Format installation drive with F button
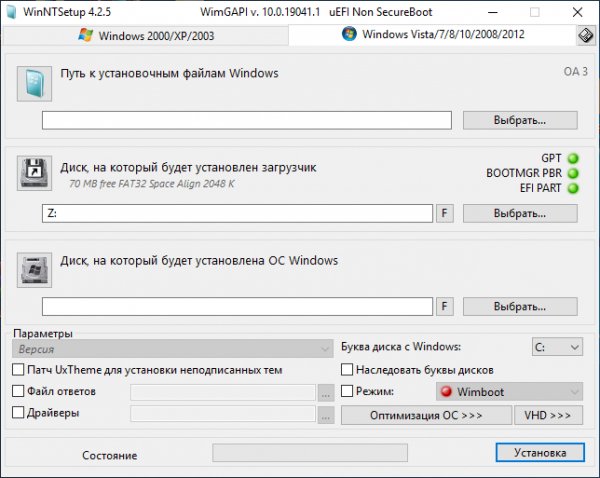Viewport: 600px width, 478px height. pyautogui.click(x=445, y=307)
